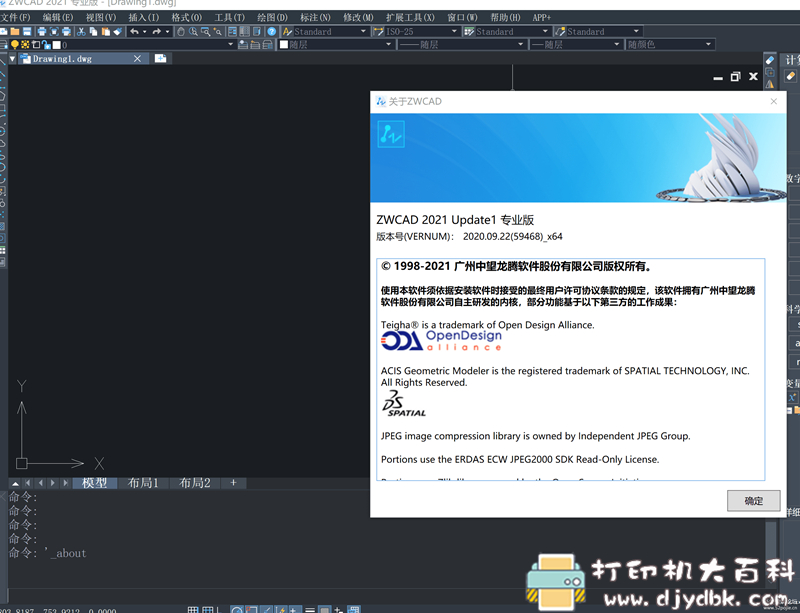This screenshot has width=800, height=613.
Task: Expand the Redo history dropdown arrow
Action: 167,32
